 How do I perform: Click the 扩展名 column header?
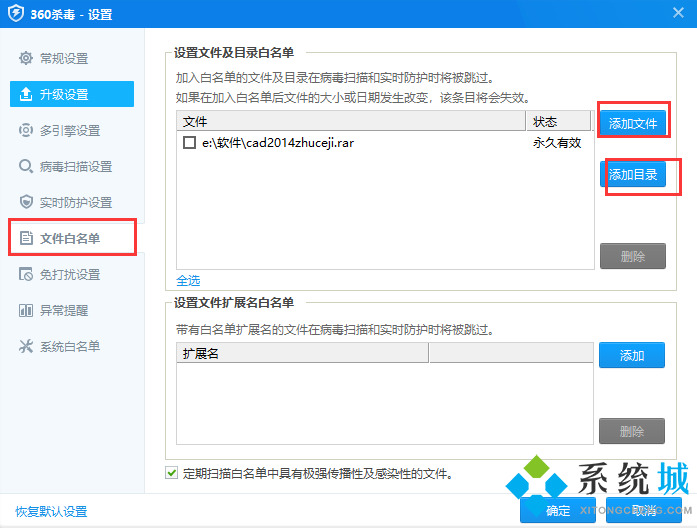(x=302, y=353)
